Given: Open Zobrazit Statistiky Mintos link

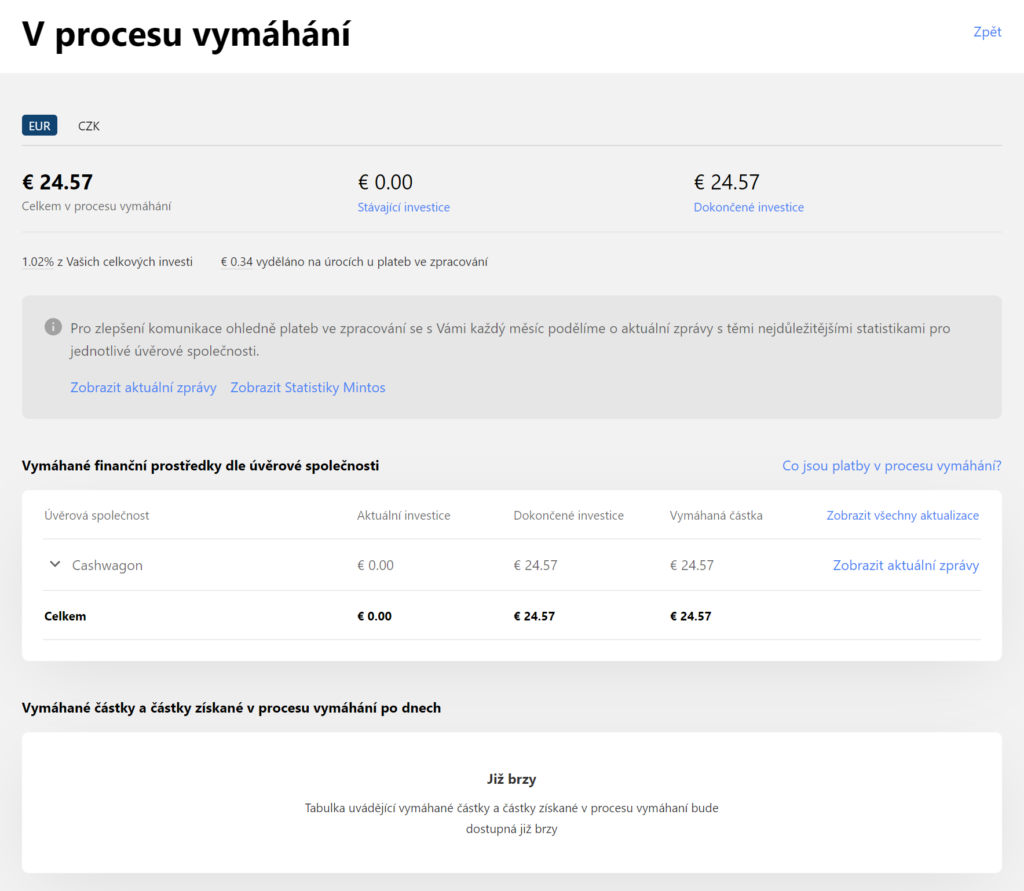Looking at the screenshot, I should [x=308, y=387].
